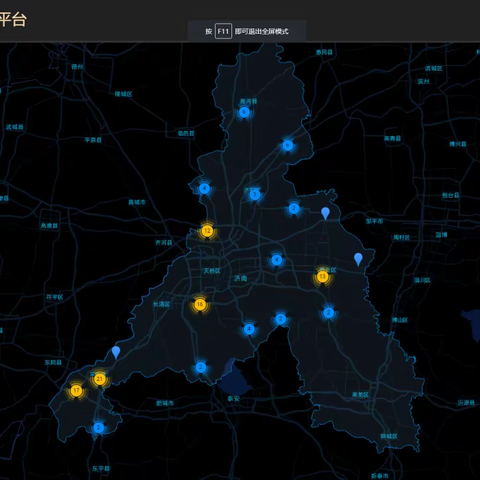Click the 肥城市 label
Viewport: 480px width, 480px height.
point(165,403)
